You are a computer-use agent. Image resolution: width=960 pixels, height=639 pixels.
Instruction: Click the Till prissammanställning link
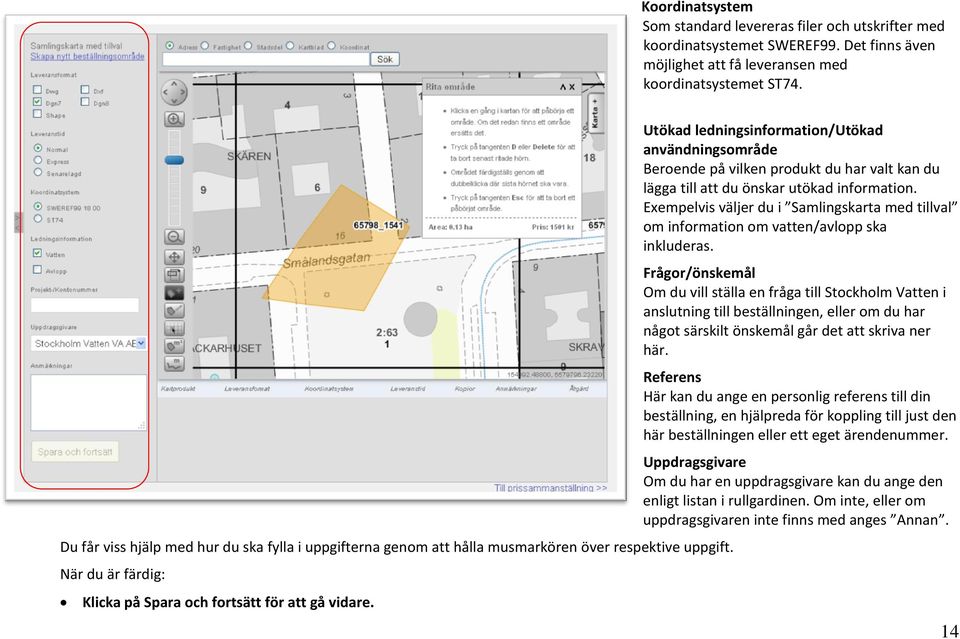coord(550,488)
